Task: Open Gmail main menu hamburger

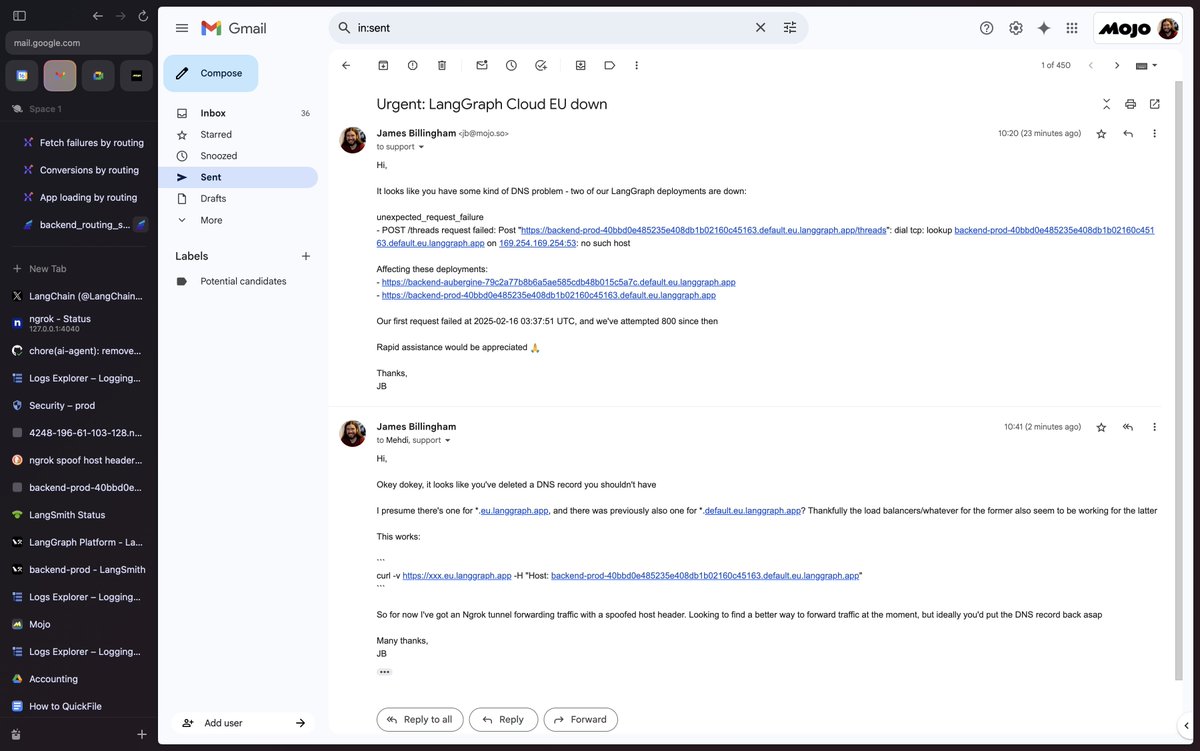Action: click(x=181, y=28)
